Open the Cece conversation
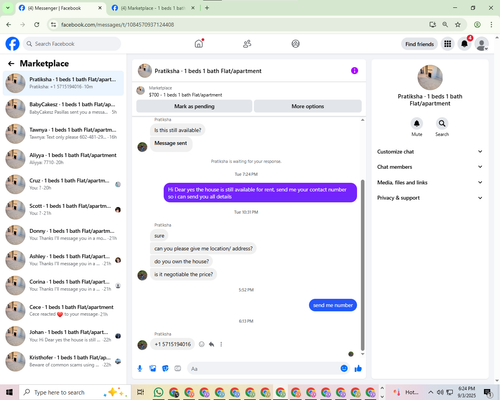This screenshot has width=500, height=400. pyautogui.click(x=63, y=311)
